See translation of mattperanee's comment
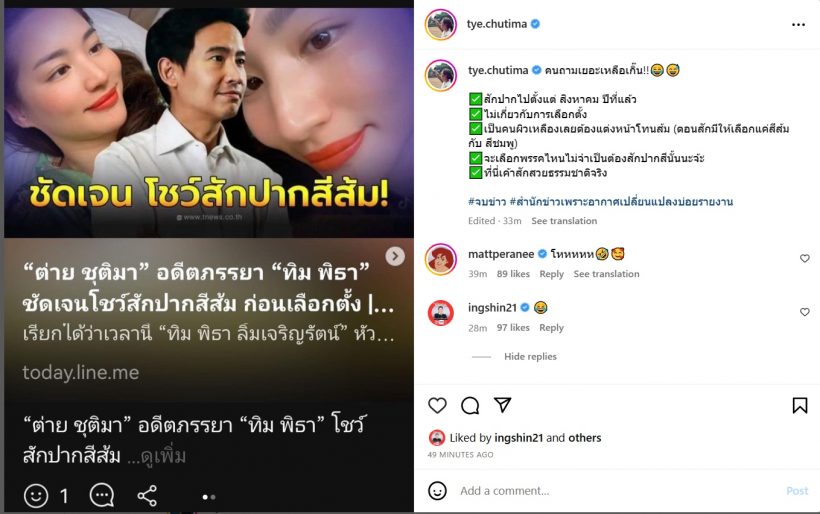Screen dimensions: 820x514 (606, 274)
